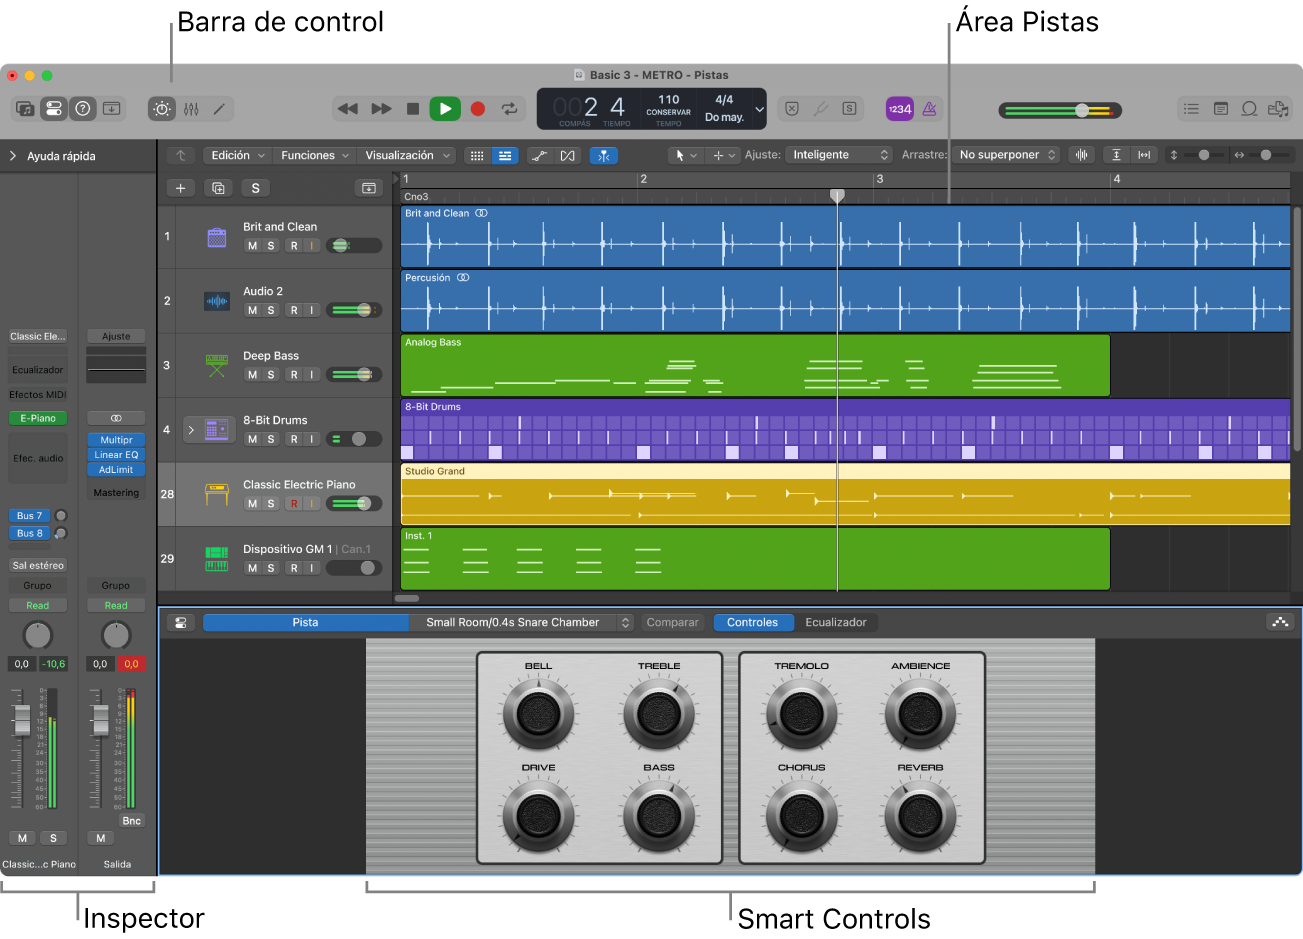Open the Loop Browser icon
1303x939 pixels.
coord(1249,109)
